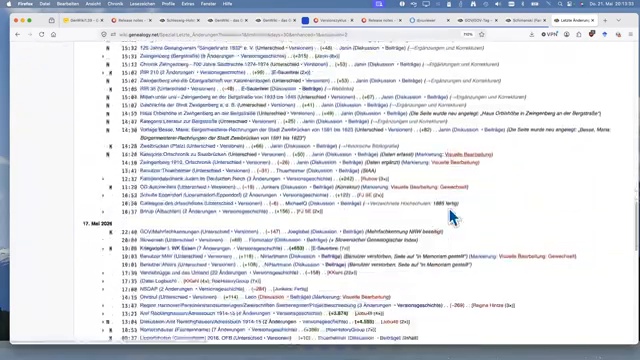
Task: Go to the Firefox home page
Action: [53, 35]
